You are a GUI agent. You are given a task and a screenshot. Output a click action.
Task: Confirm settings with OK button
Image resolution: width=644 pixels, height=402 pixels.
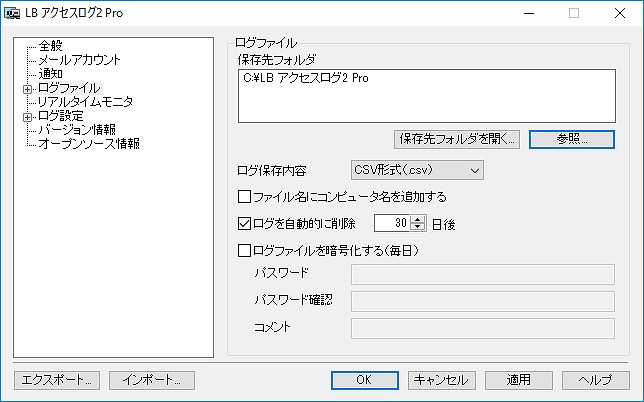tap(365, 380)
